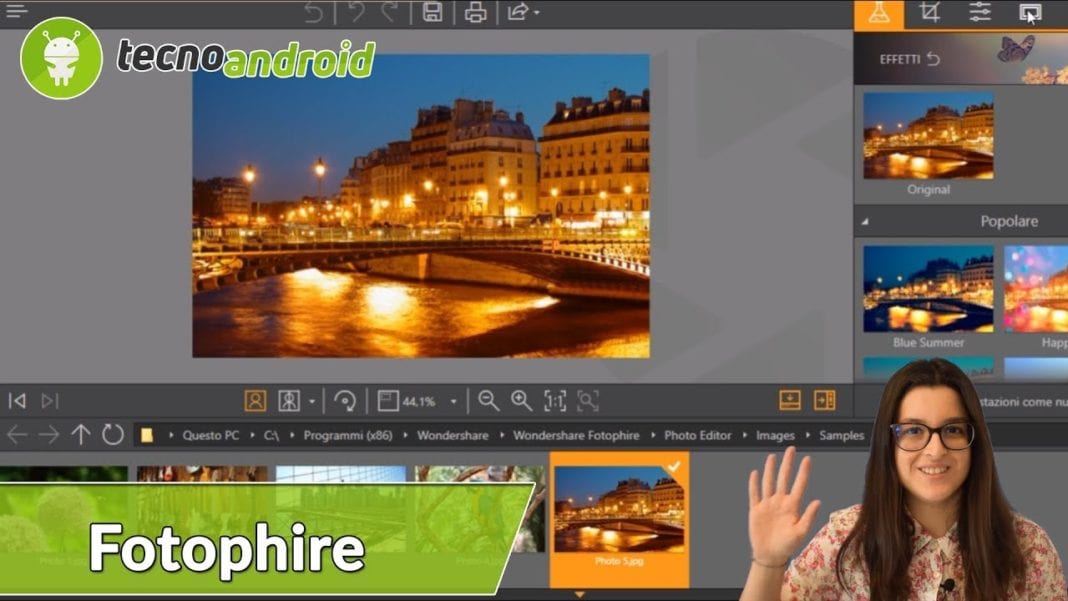1068x601 pixels.
Task: Open Samples breadcrumb folder
Action: pos(841,435)
